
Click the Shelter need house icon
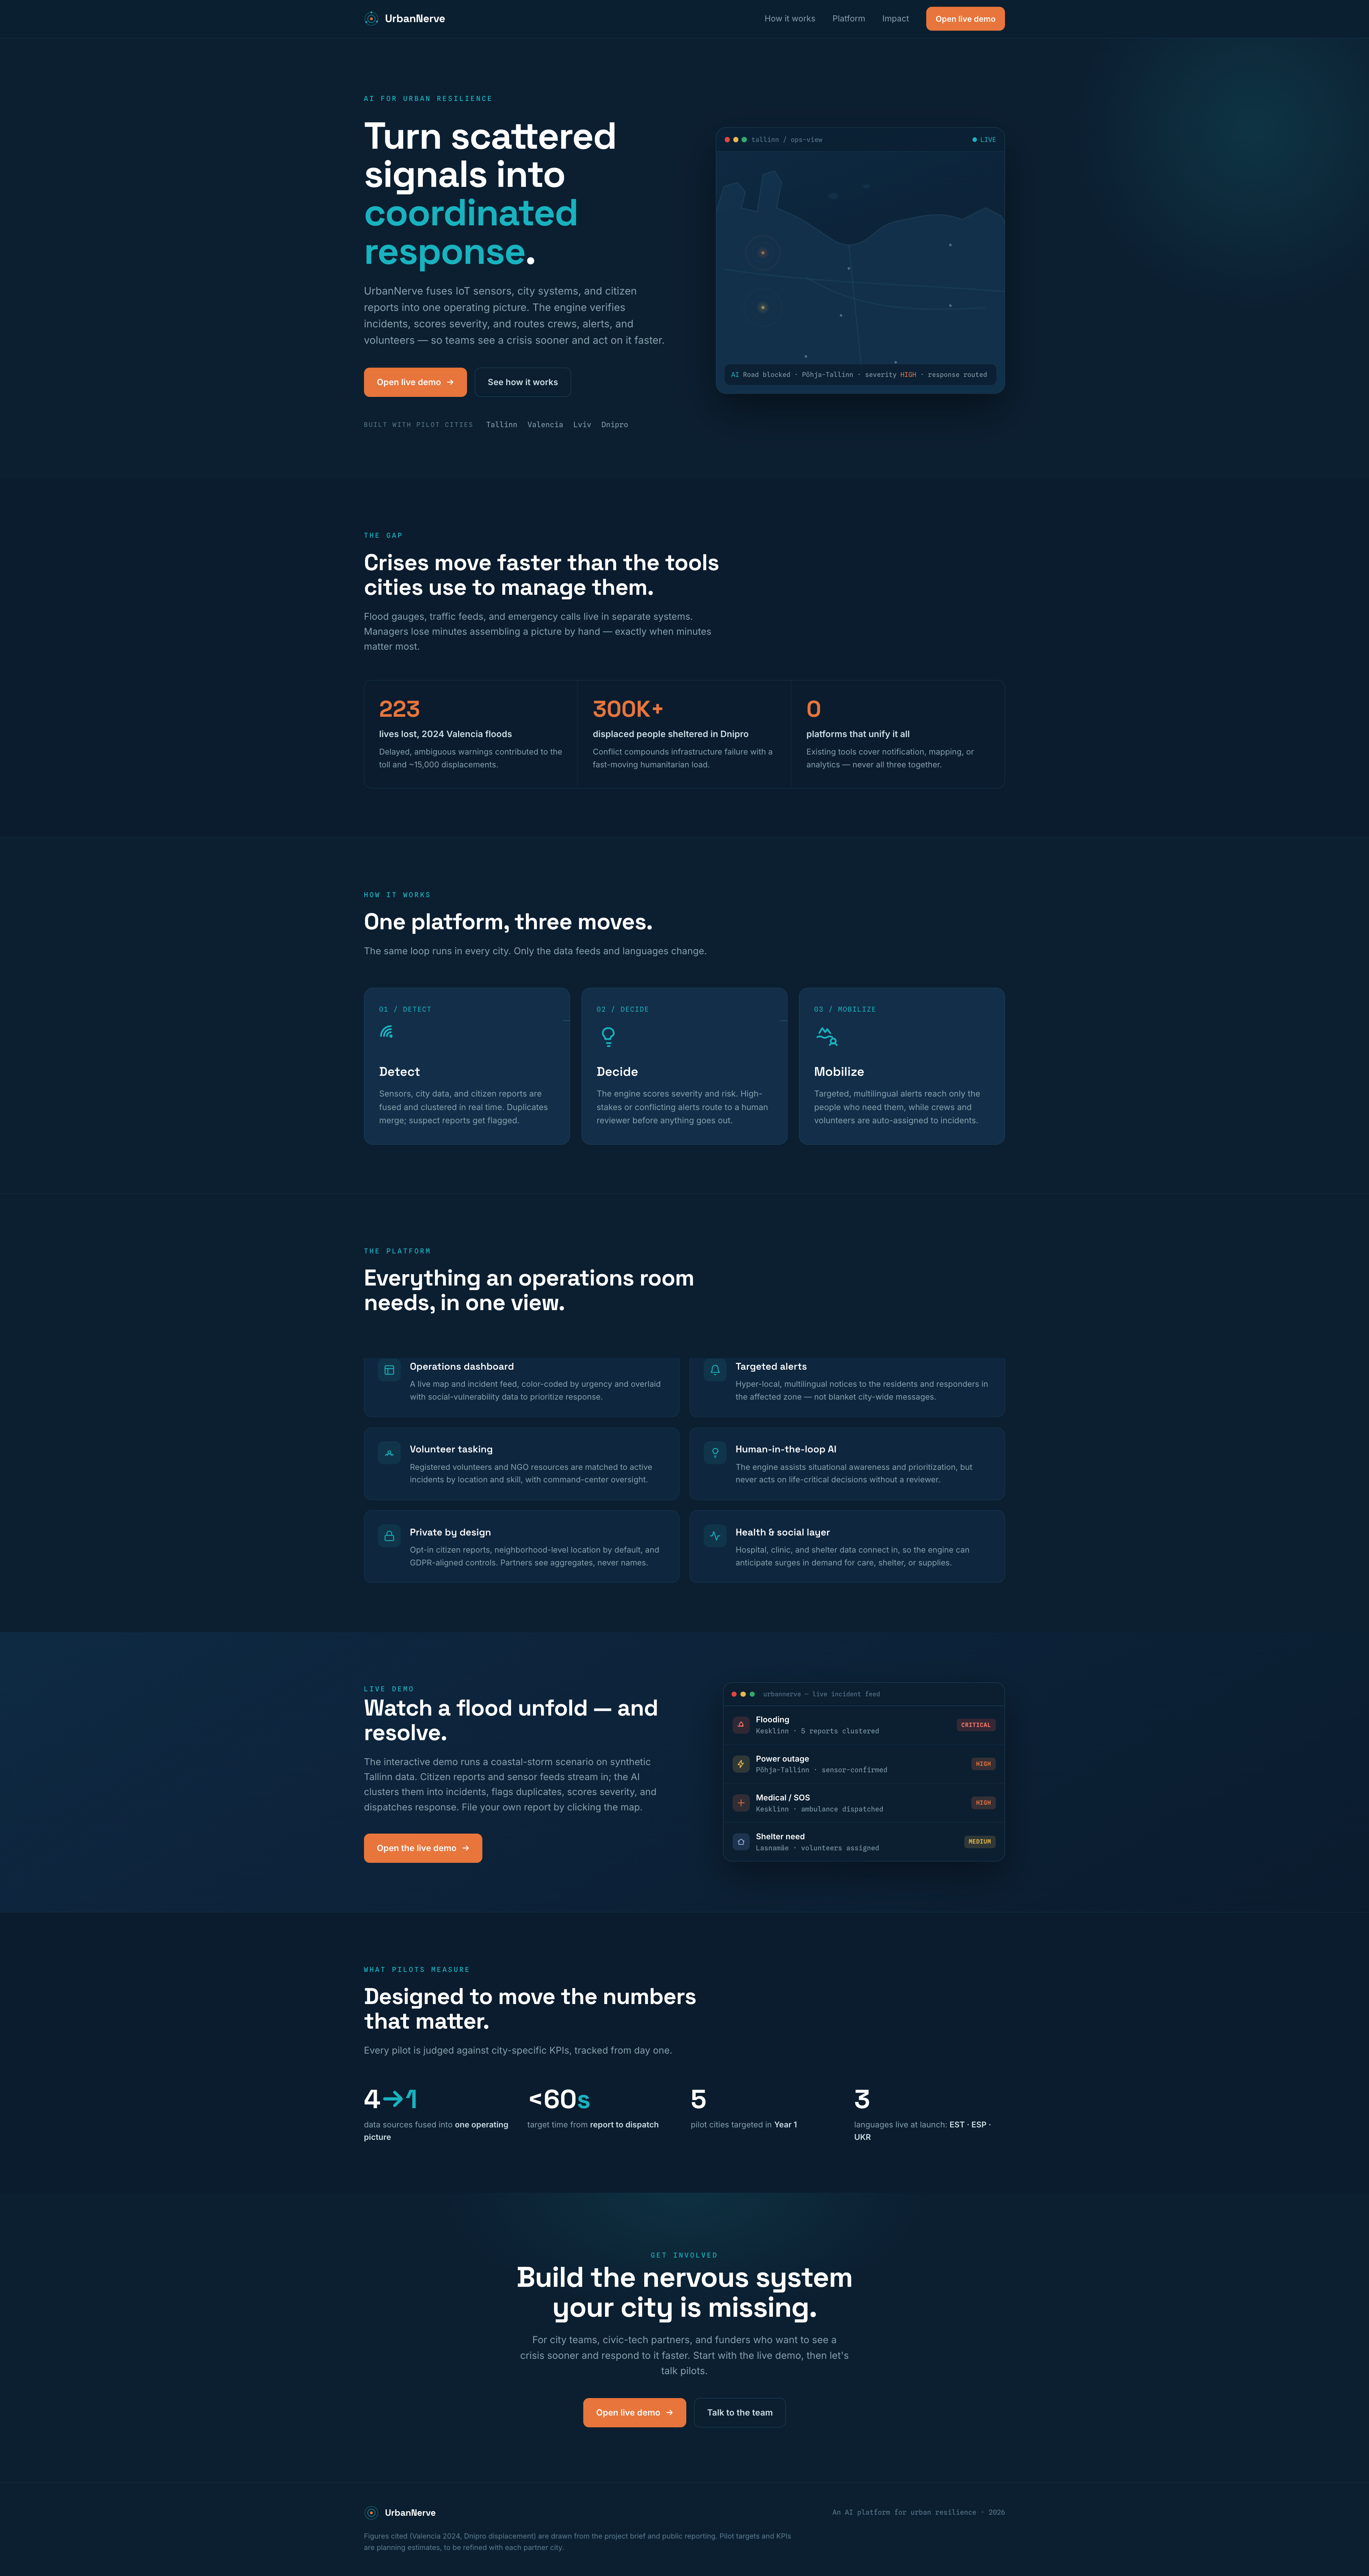pos(741,1842)
